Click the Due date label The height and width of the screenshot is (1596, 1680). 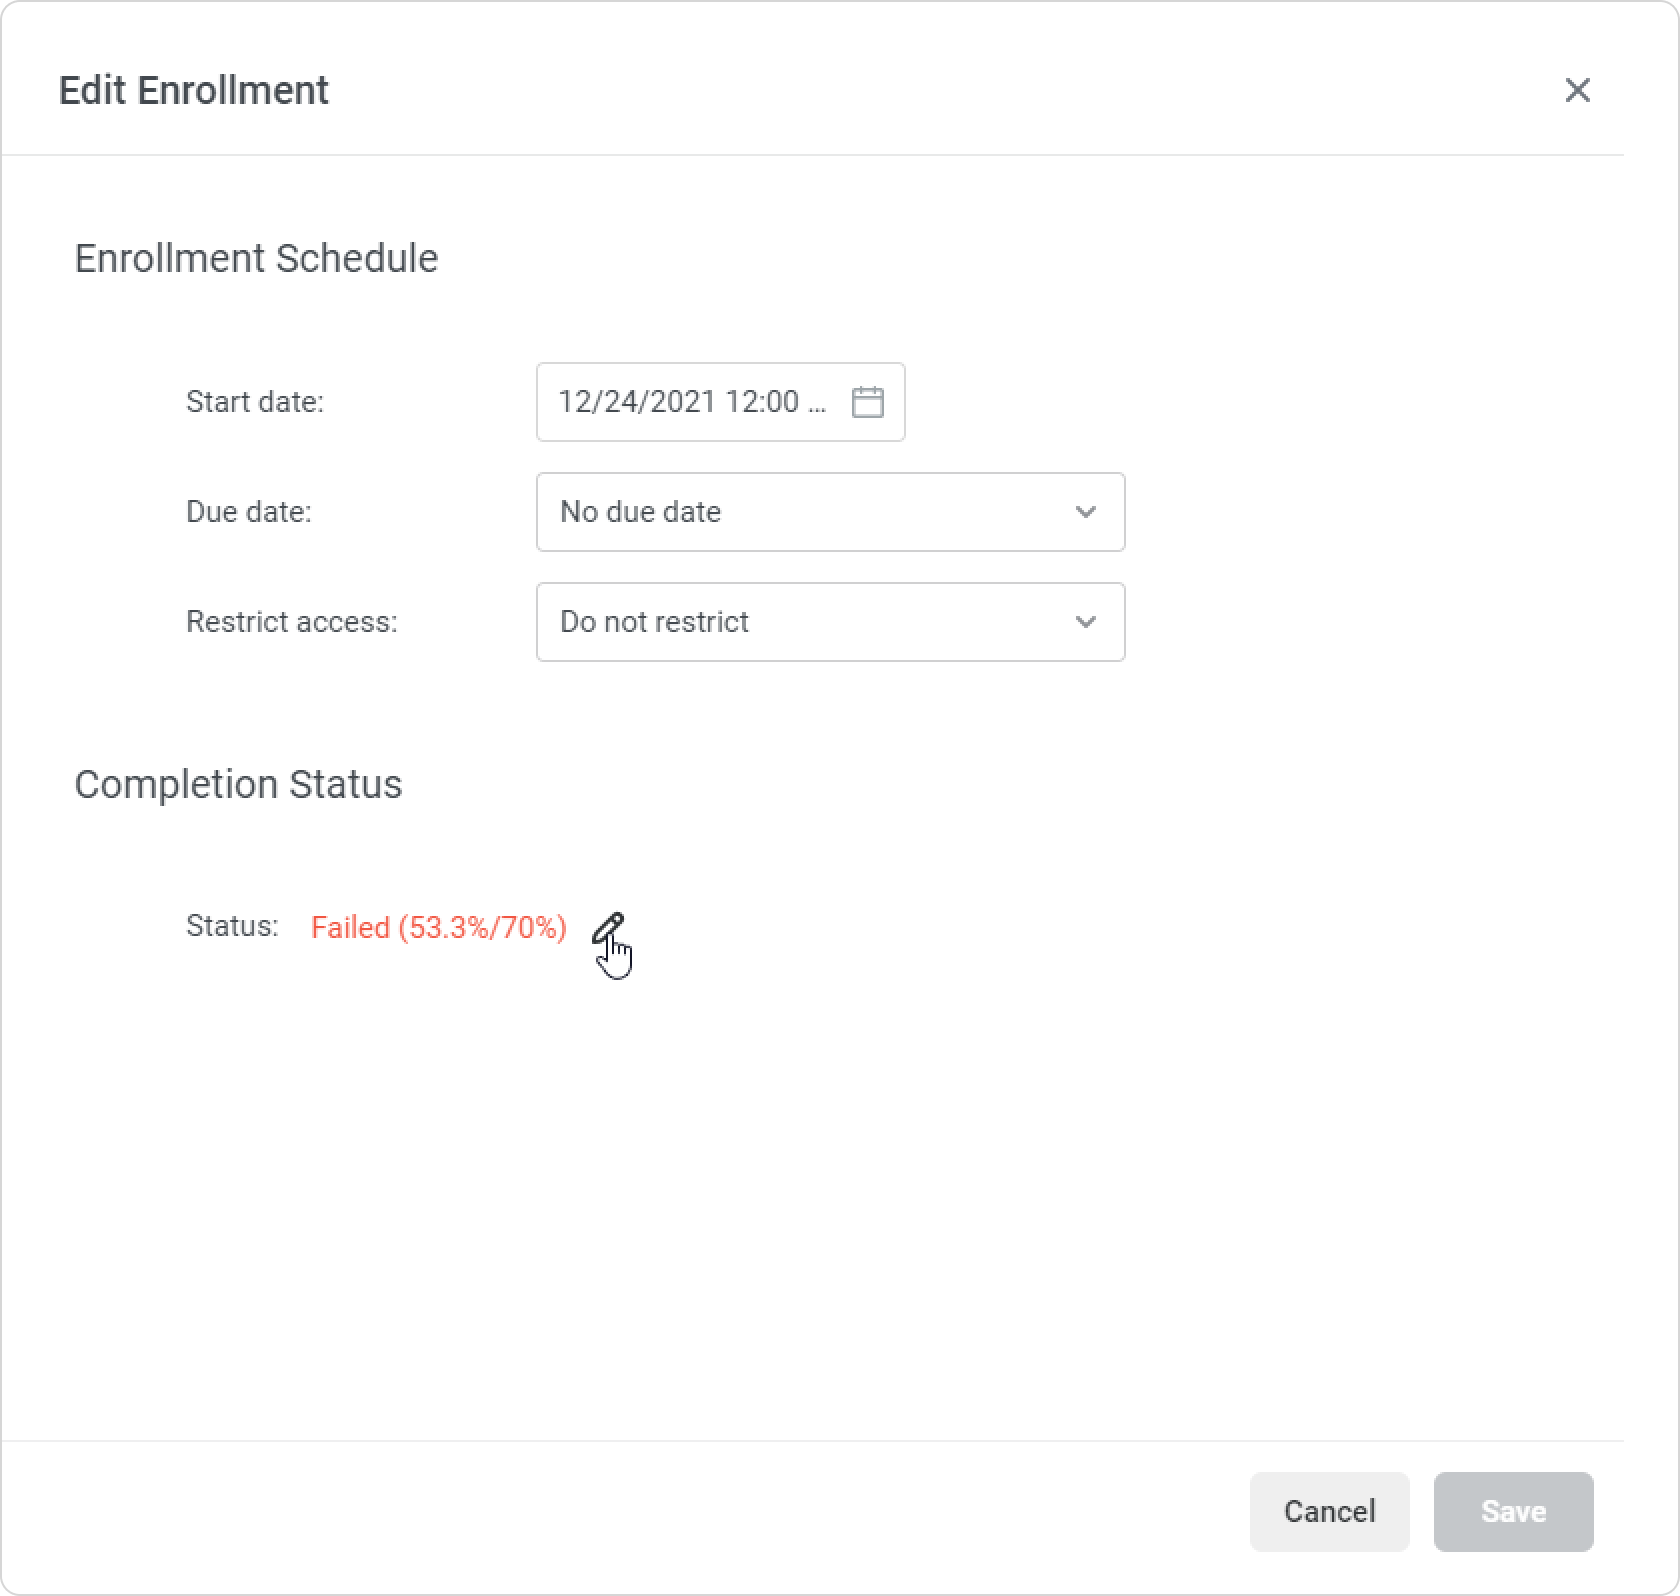tap(249, 512)
